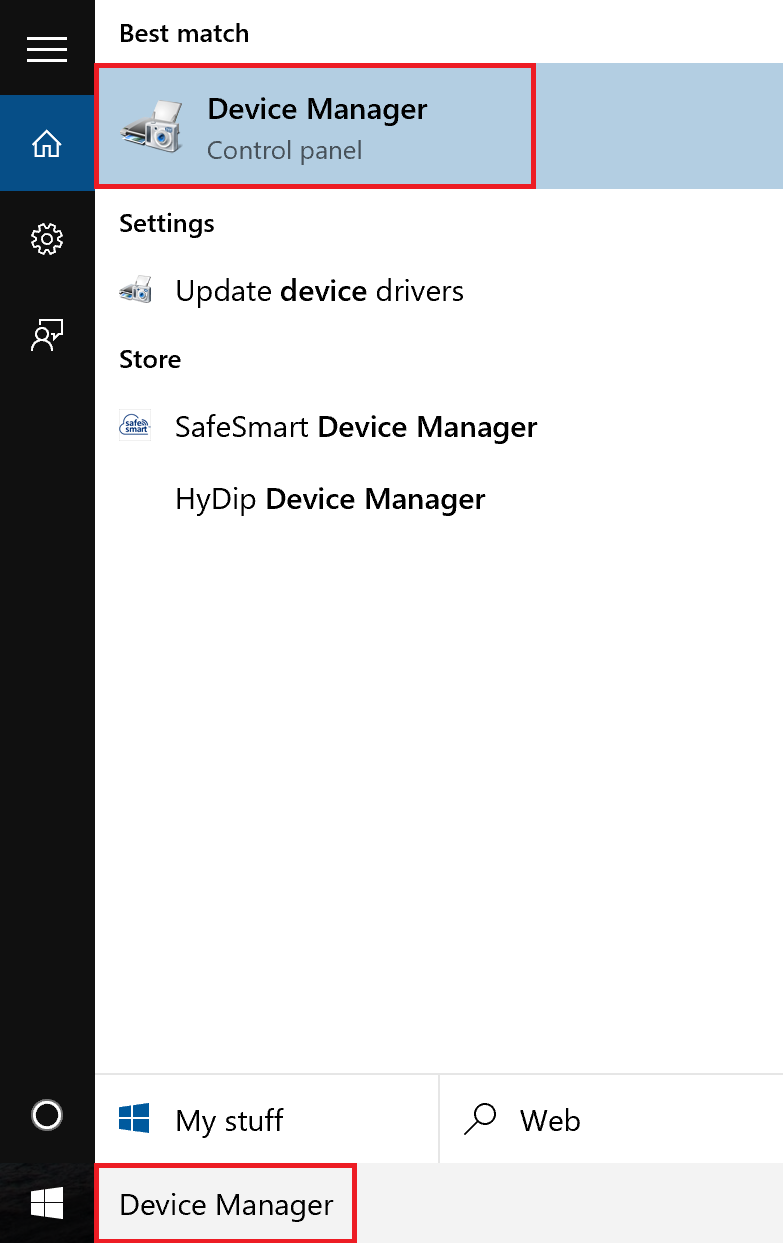
Task: Select the Update device drivers icon
Action: [x=135, y=290]
